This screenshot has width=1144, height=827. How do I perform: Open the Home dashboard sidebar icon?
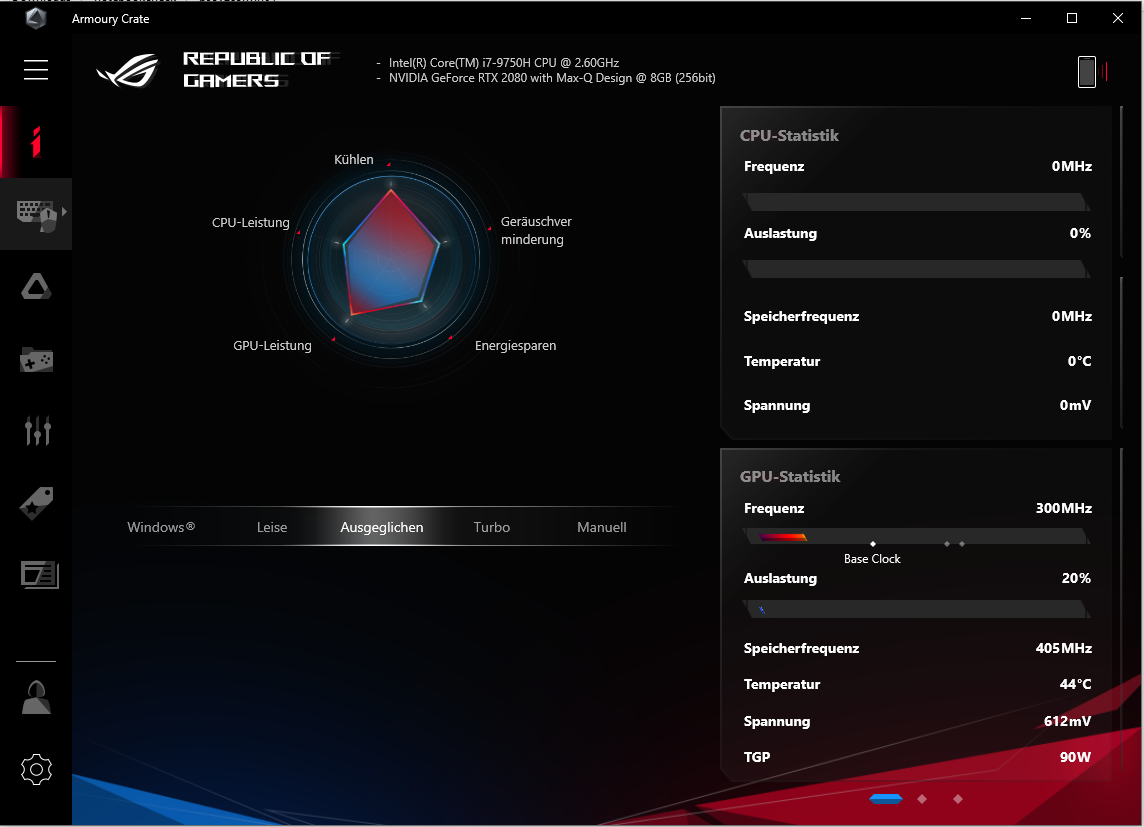36,141
